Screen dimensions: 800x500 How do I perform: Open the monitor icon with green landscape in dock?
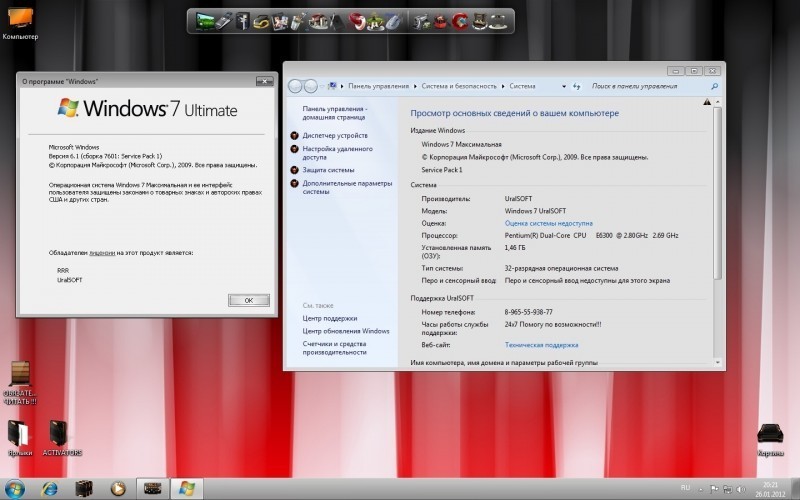pyautogui.click(x=205, y=21)
